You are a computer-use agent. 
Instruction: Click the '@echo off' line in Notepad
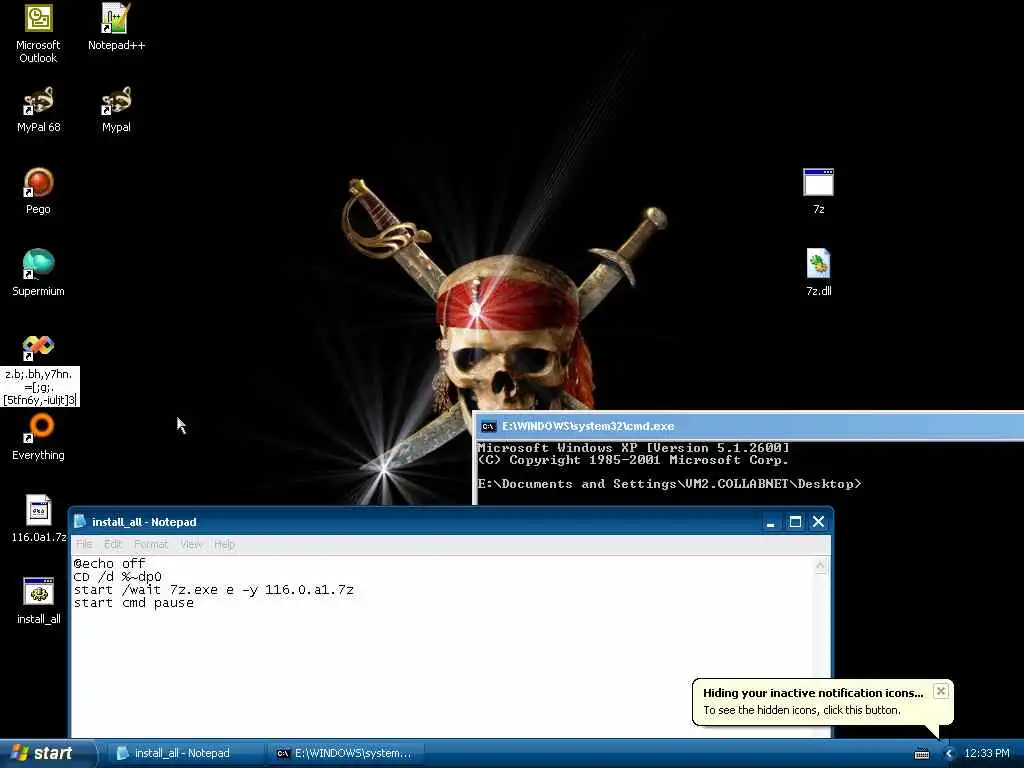click(x=109, y=563)
